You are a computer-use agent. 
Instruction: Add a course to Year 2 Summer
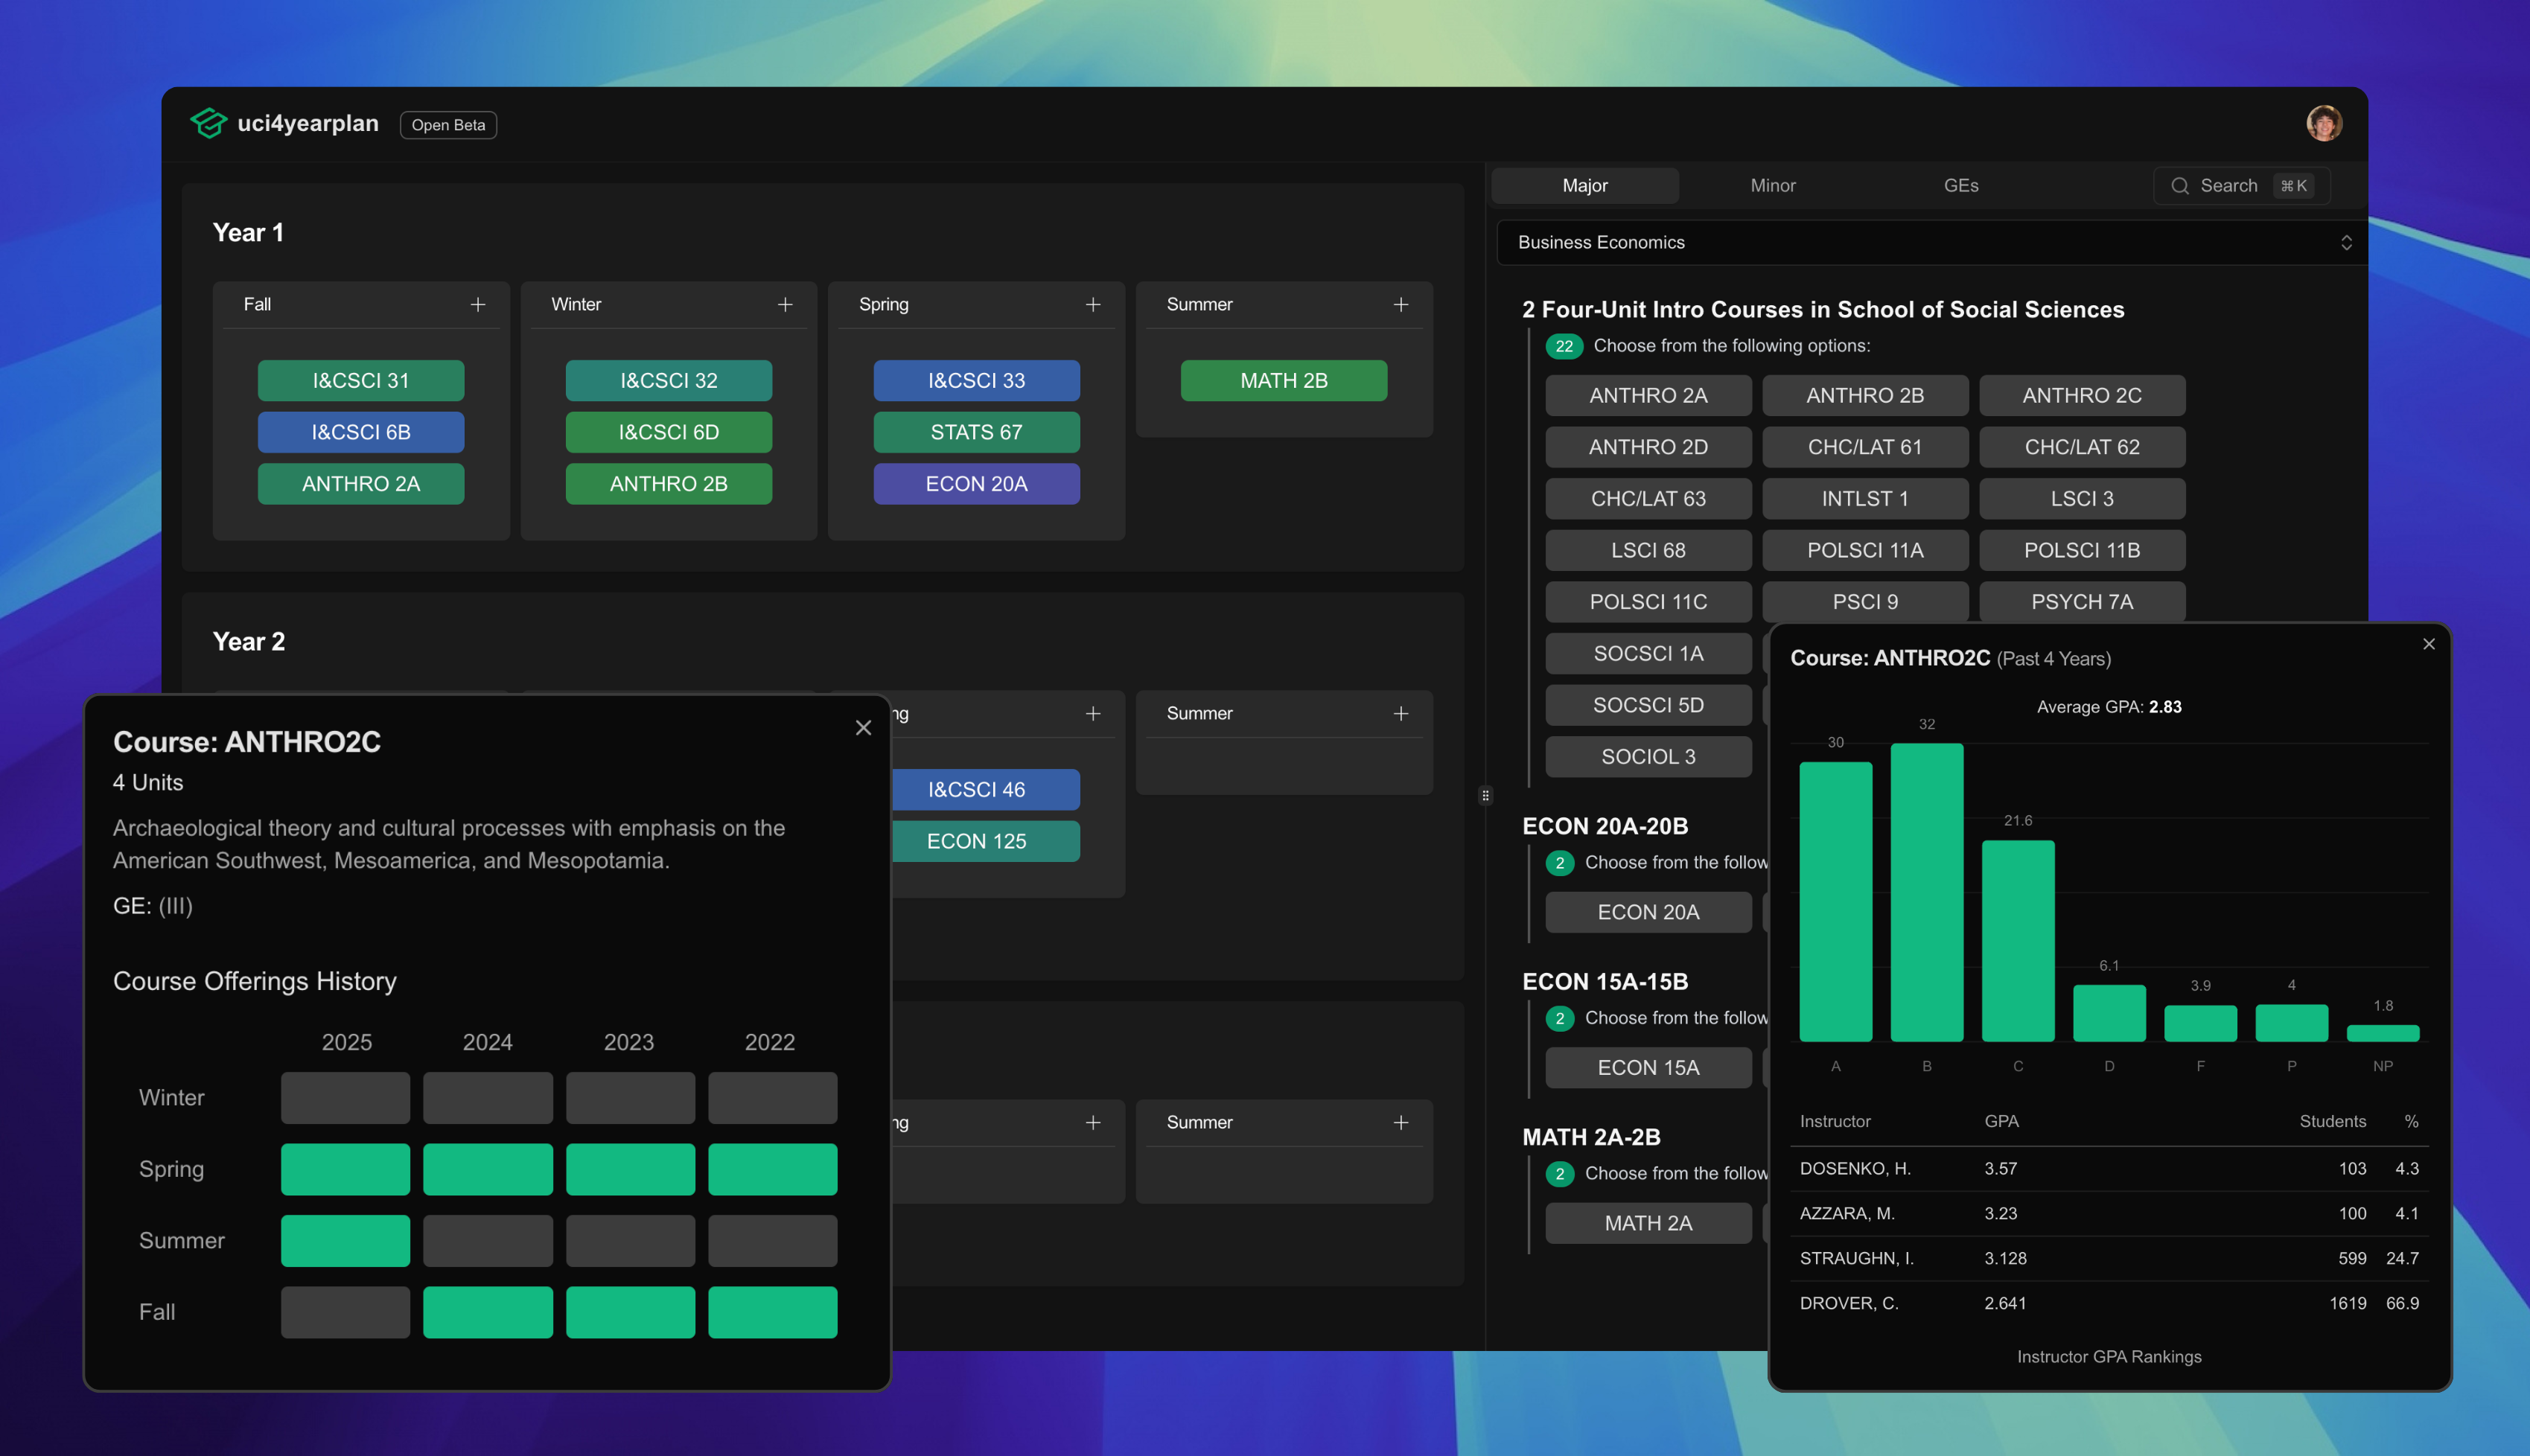pos(1401,713)
